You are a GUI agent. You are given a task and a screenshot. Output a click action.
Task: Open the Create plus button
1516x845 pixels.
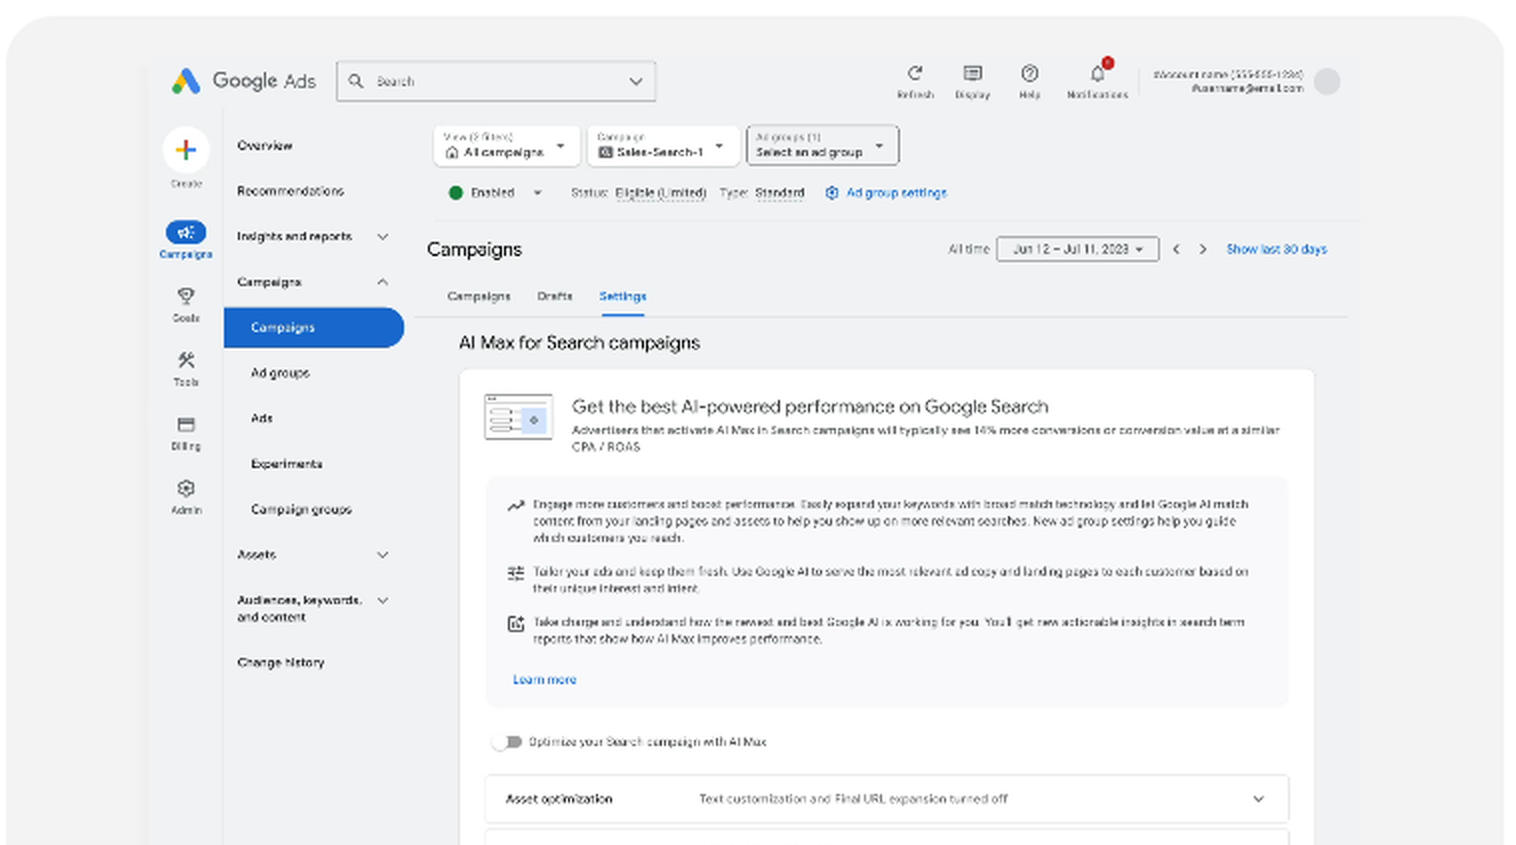pos(186,150)
